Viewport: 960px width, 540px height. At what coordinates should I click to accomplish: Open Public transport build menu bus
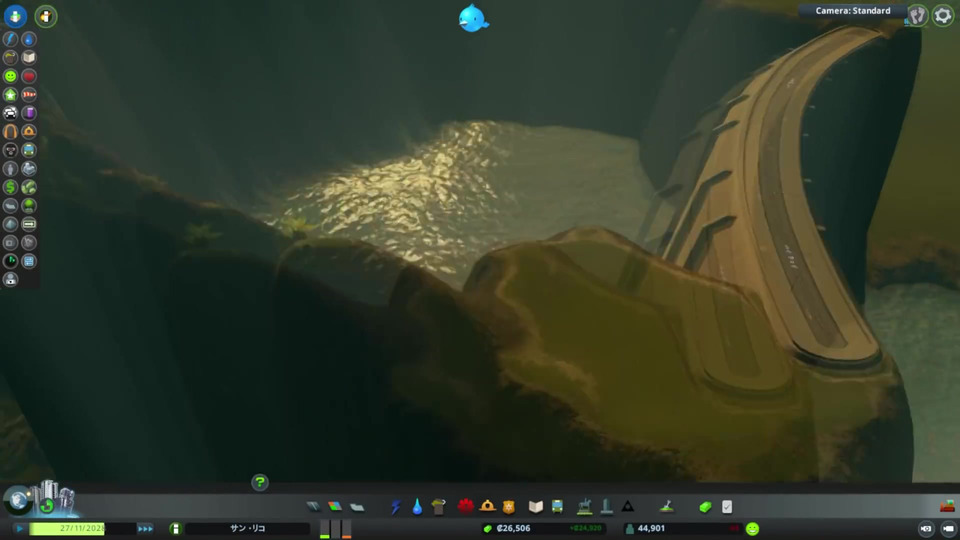557,506
